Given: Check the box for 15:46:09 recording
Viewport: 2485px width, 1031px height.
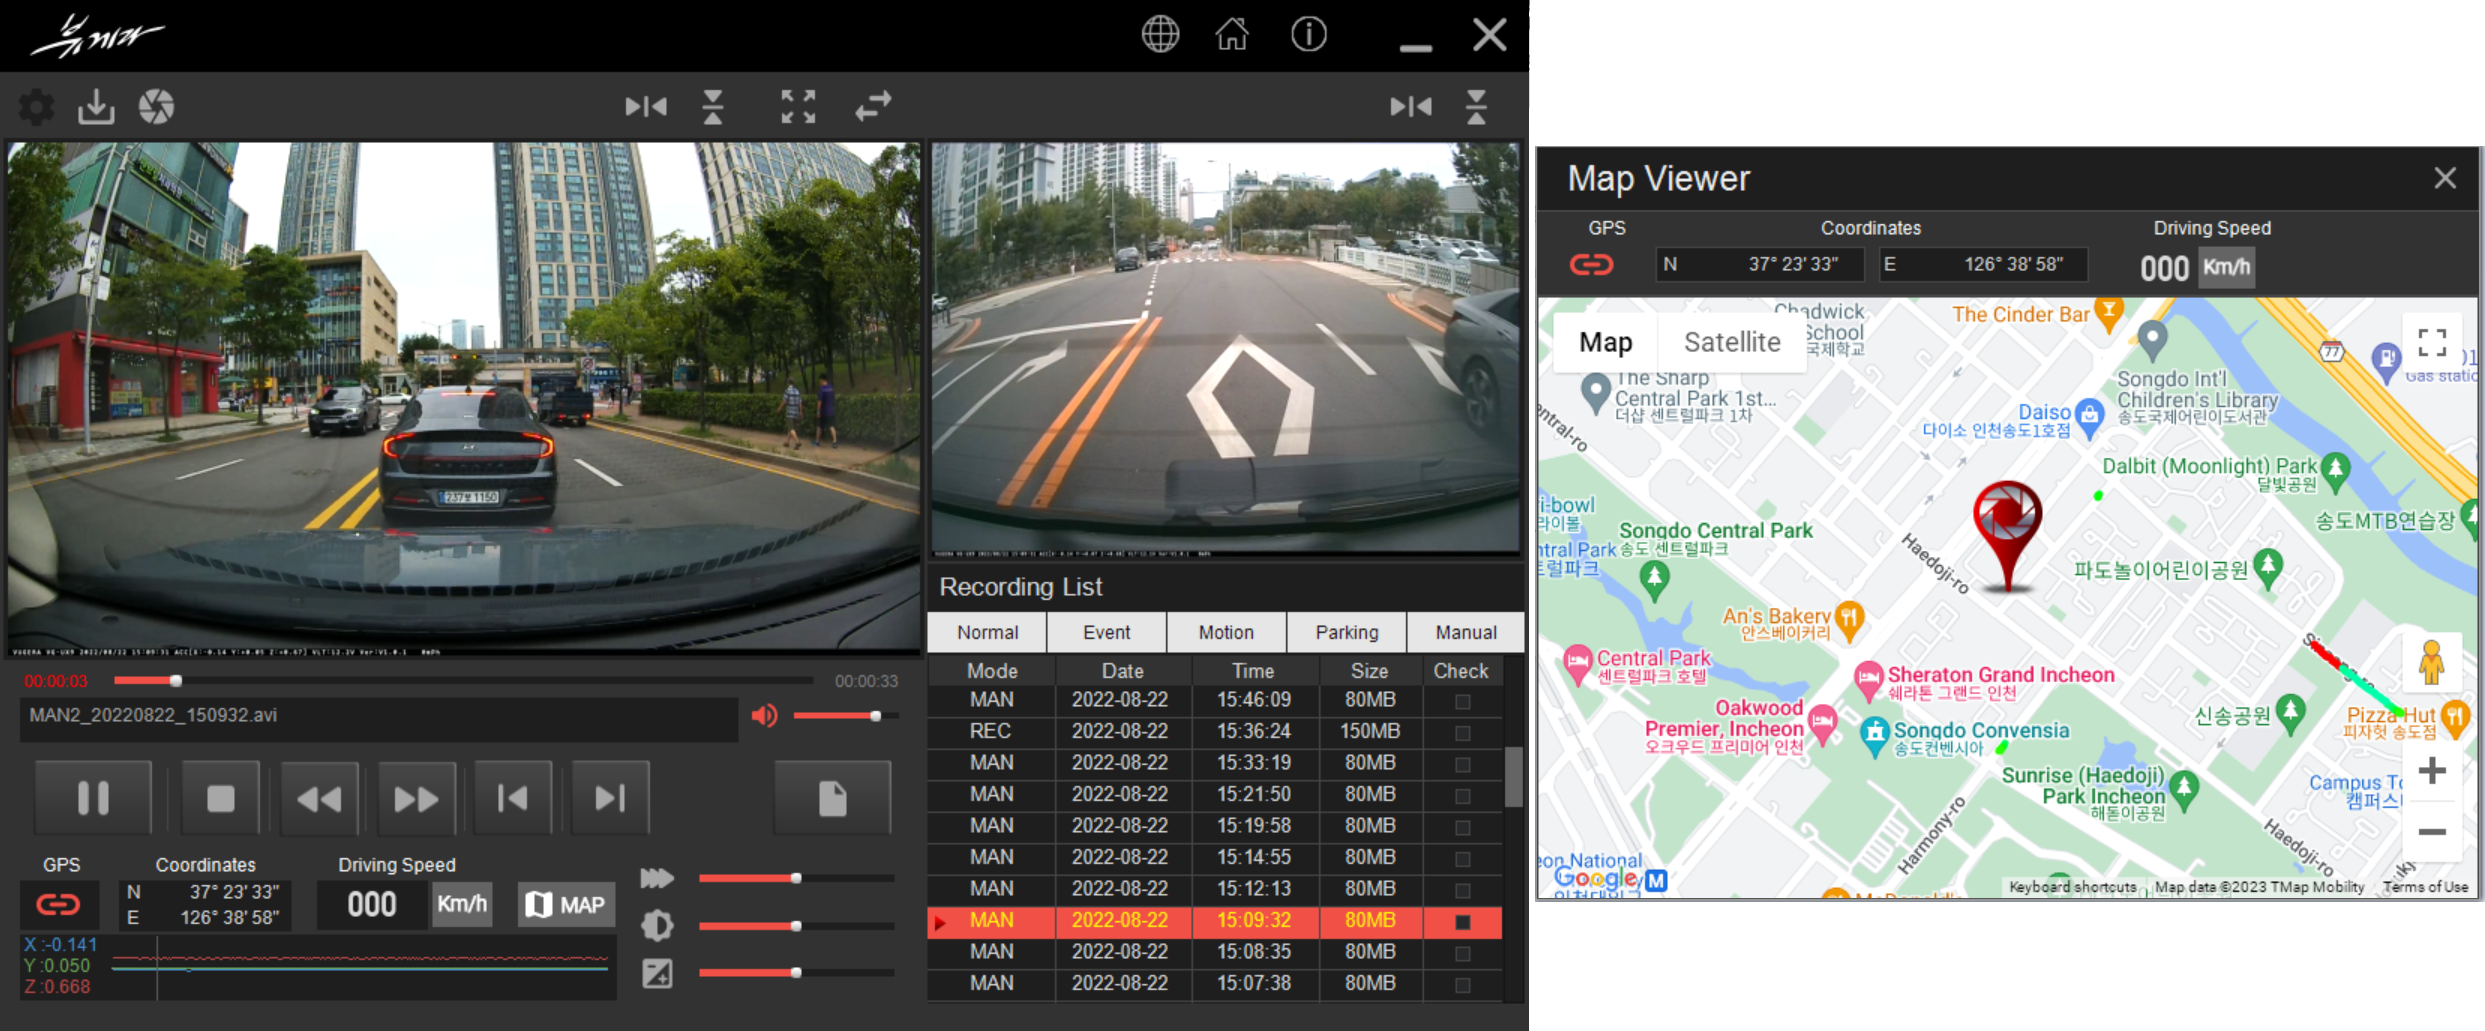Looking at the screenshot, I should click(1462, 701).
